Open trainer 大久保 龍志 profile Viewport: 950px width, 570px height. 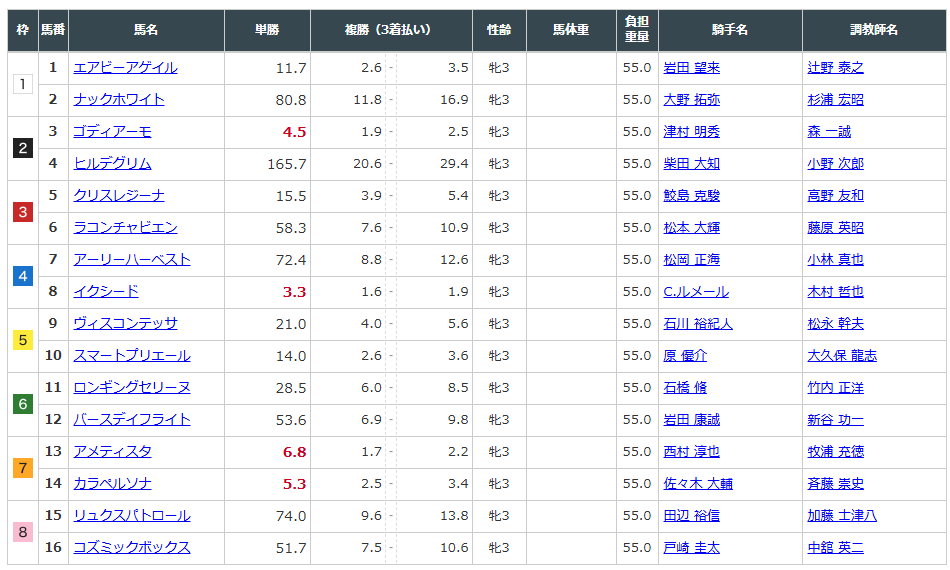pyautogui.click(x=842, y=356)
